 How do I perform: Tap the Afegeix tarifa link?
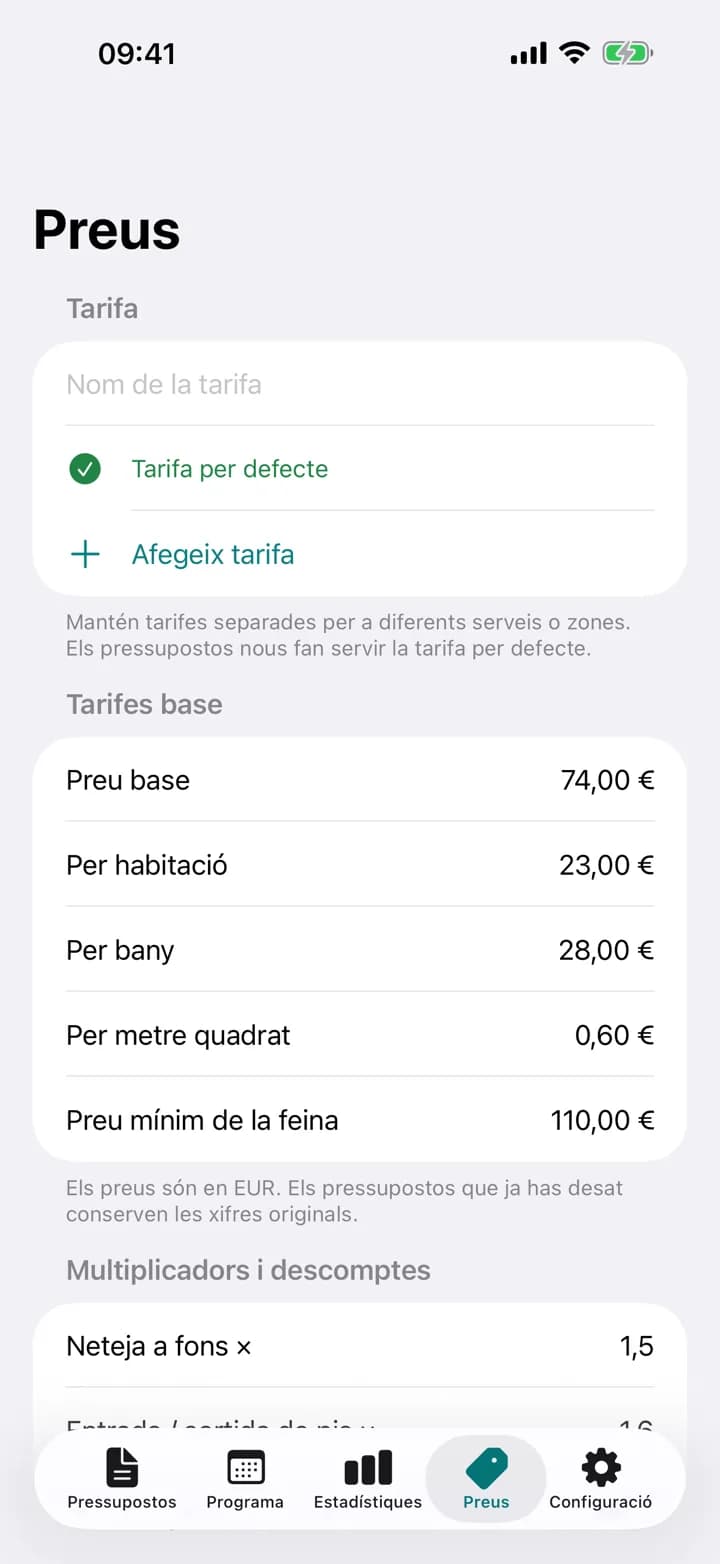point(213,554)
